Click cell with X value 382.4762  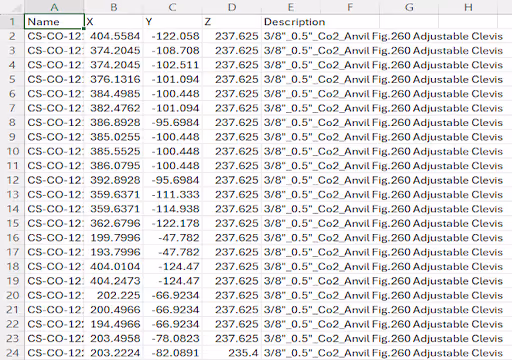113,108
